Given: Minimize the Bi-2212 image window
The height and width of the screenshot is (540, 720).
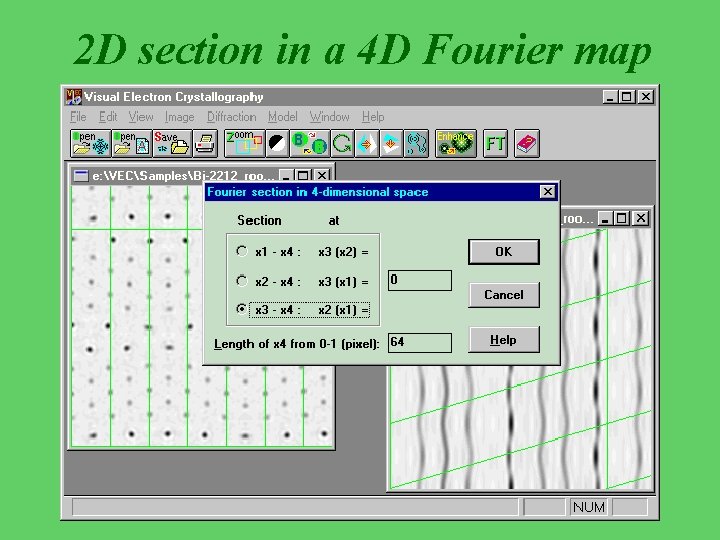Looking at the screenshot, I should 286,176.
